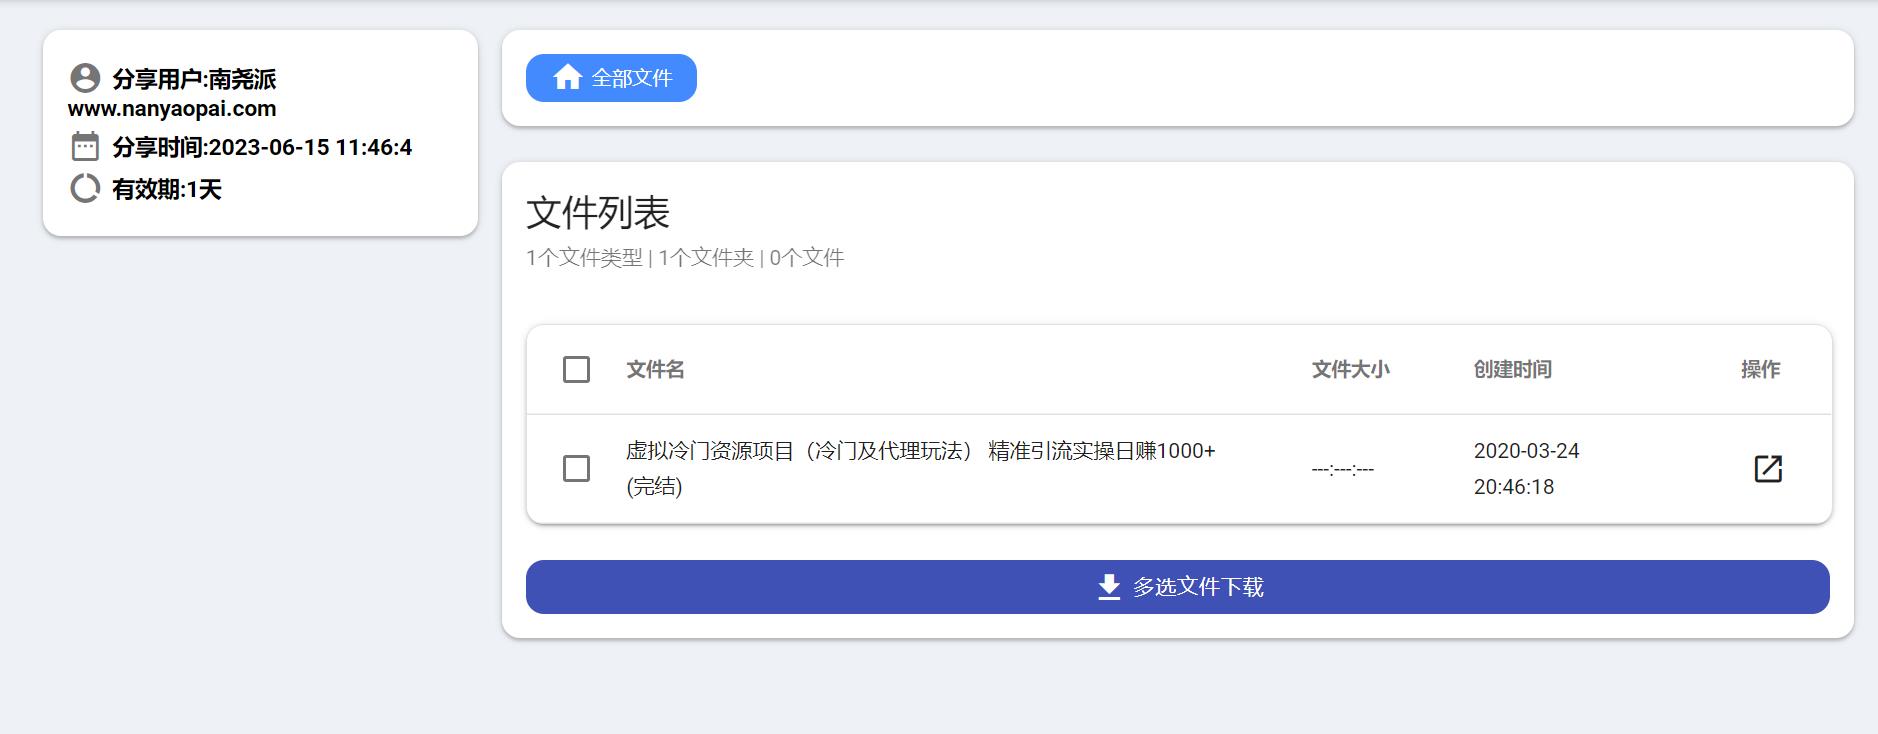Open the 虚拟冷门资源项目 folder name
The image size is (1878, 734).
click(x=920, y=469)
